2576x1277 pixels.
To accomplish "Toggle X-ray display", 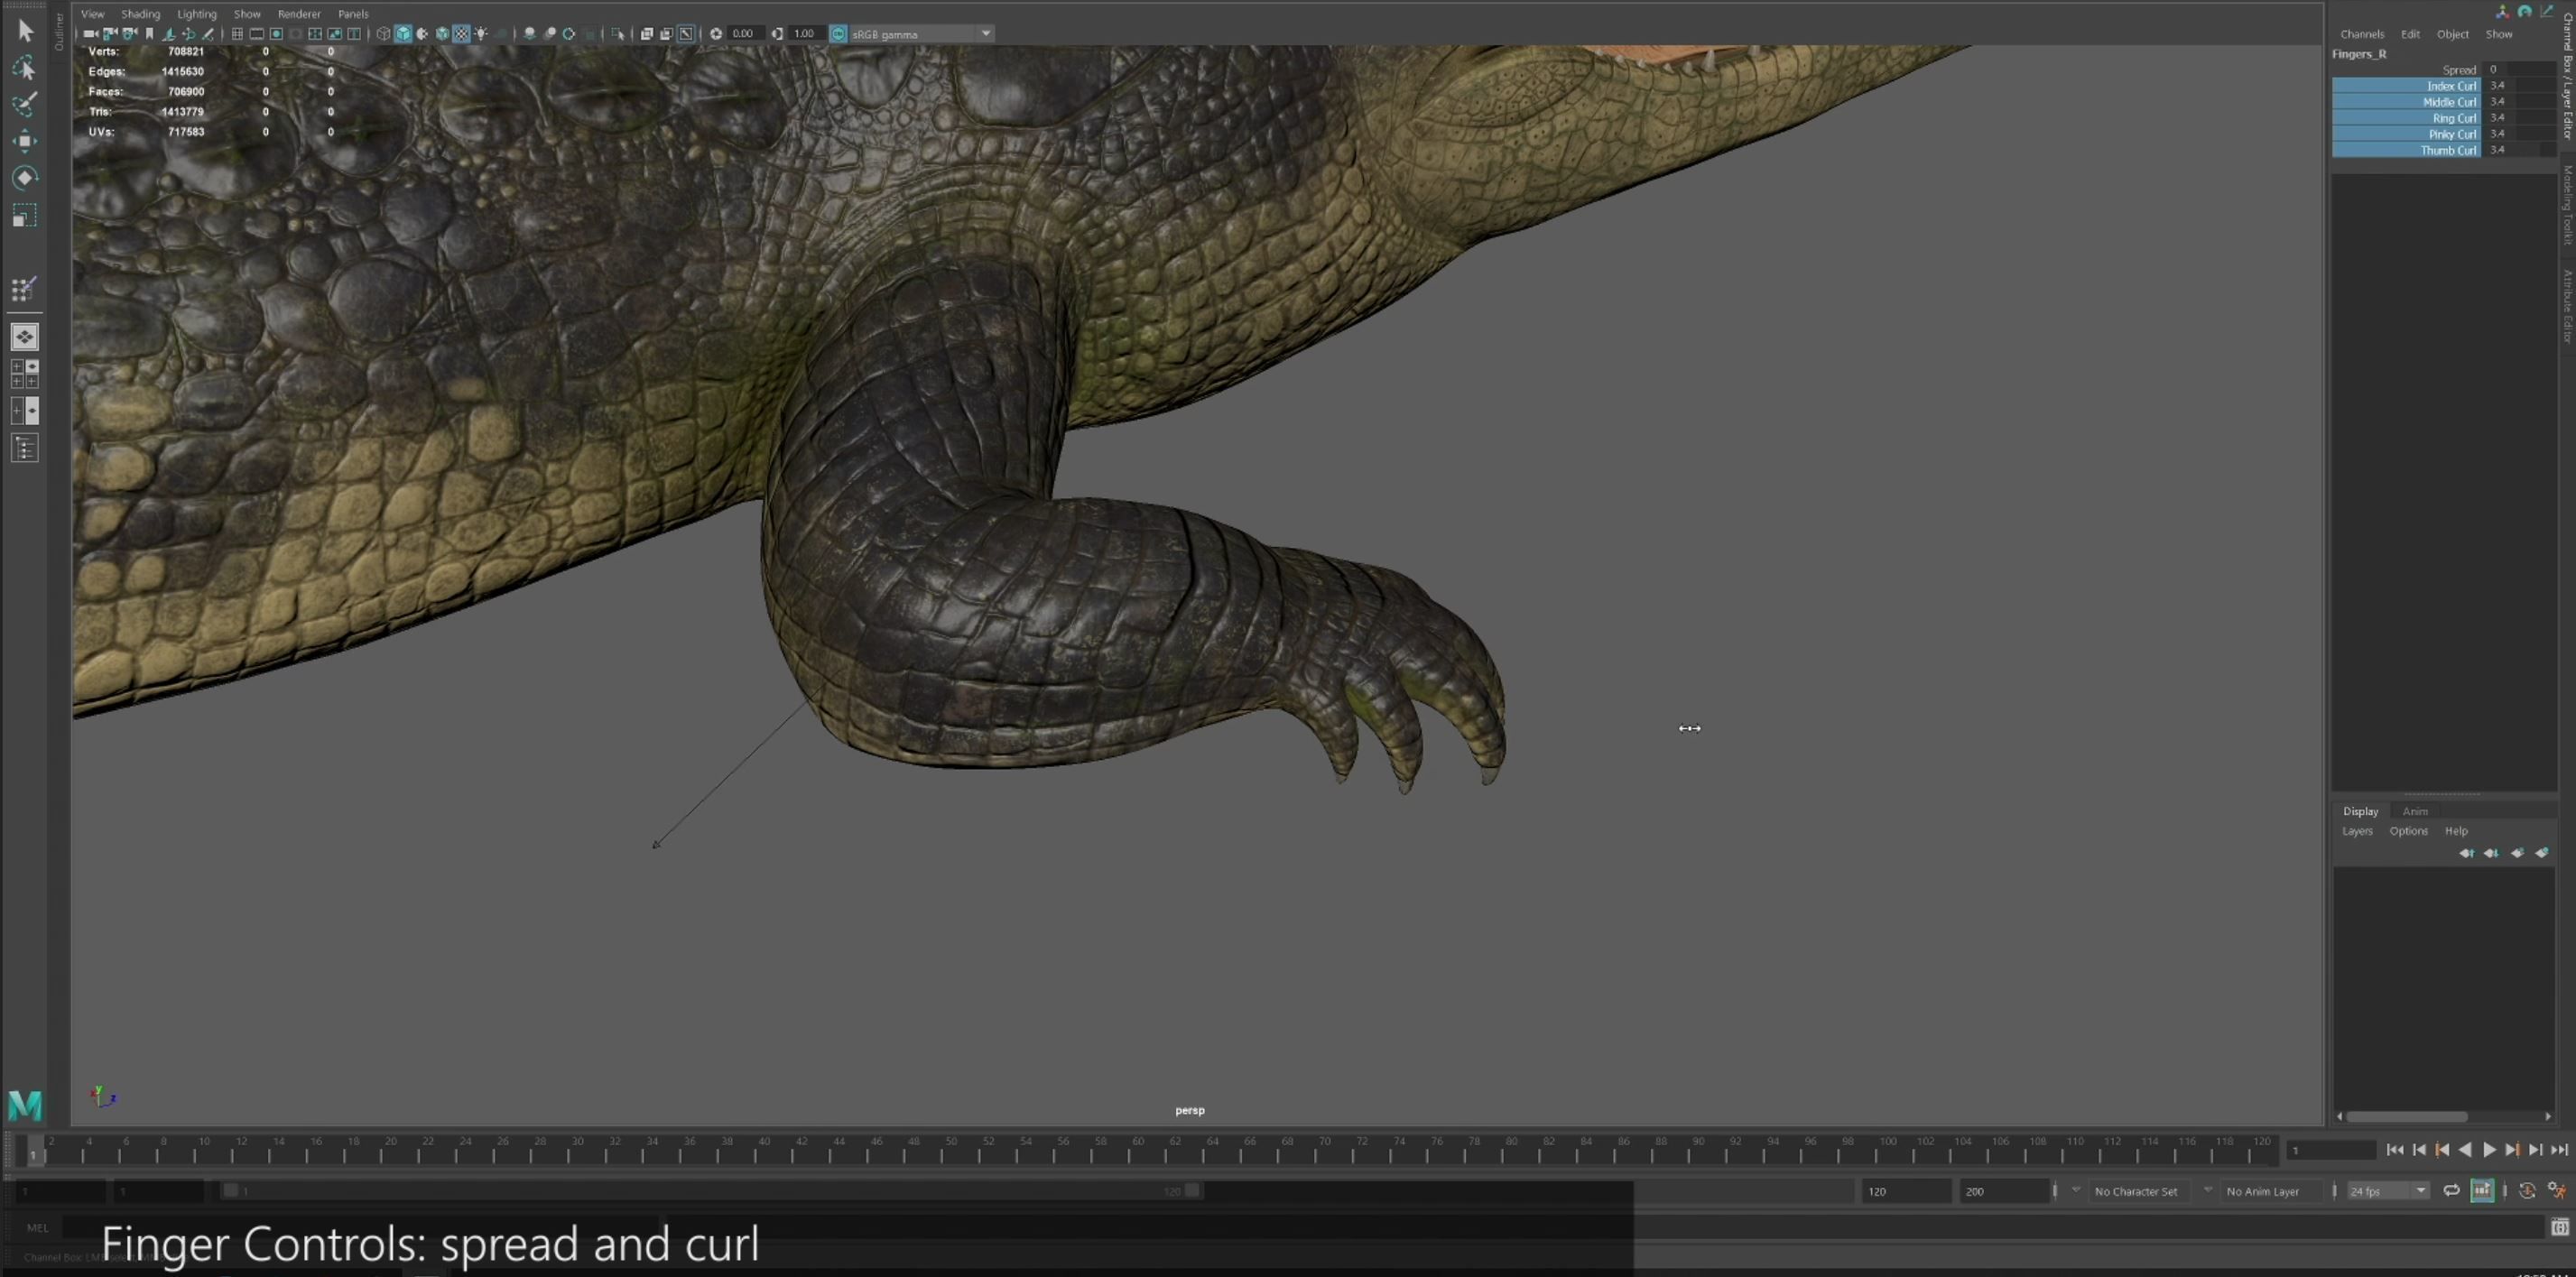I will point(647,34).
